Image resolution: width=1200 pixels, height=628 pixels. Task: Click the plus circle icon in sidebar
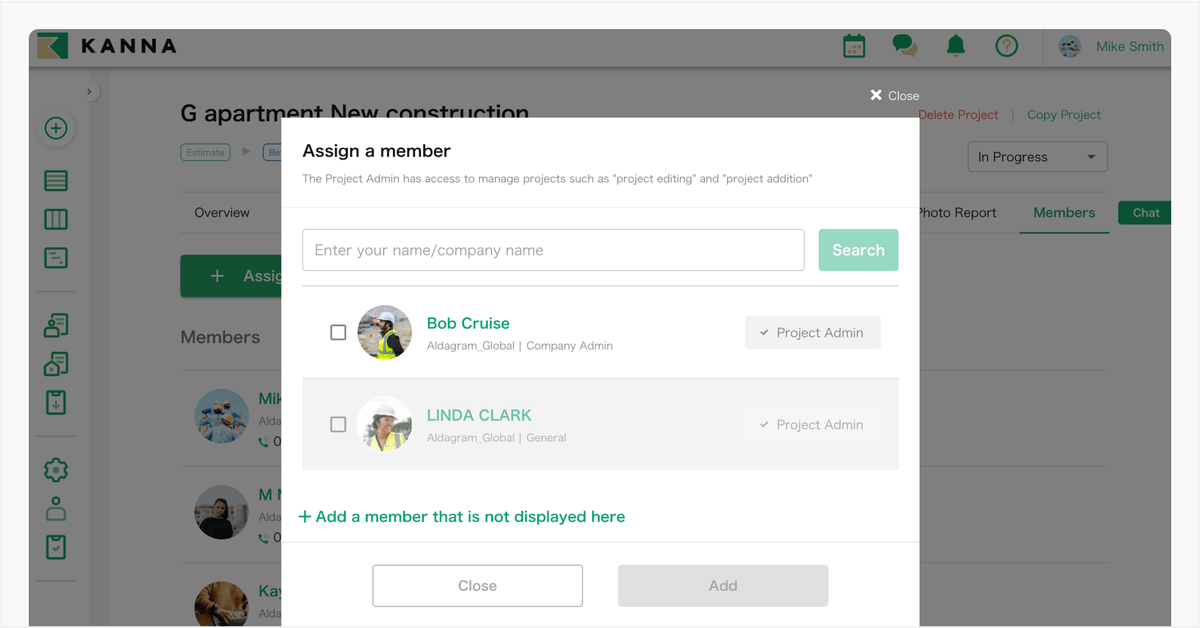[x=56, y=128]
